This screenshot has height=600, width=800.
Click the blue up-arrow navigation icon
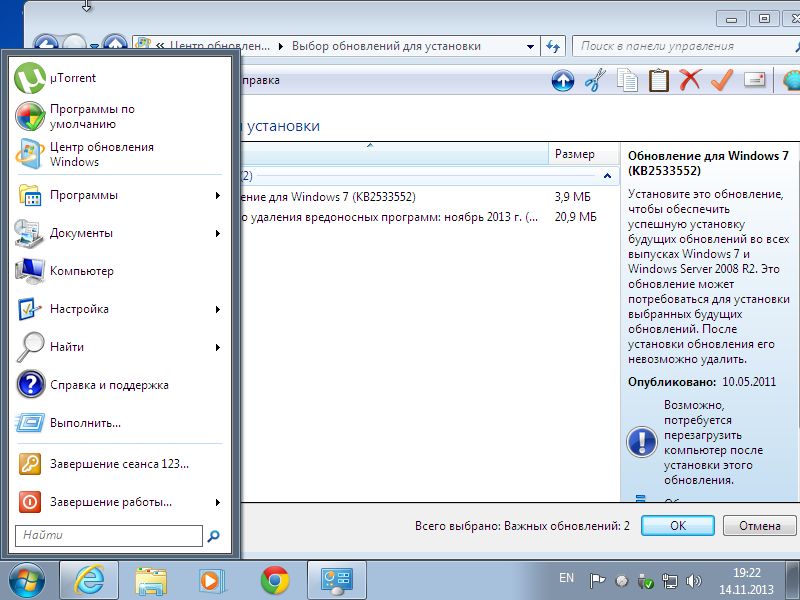coord(563,81)
